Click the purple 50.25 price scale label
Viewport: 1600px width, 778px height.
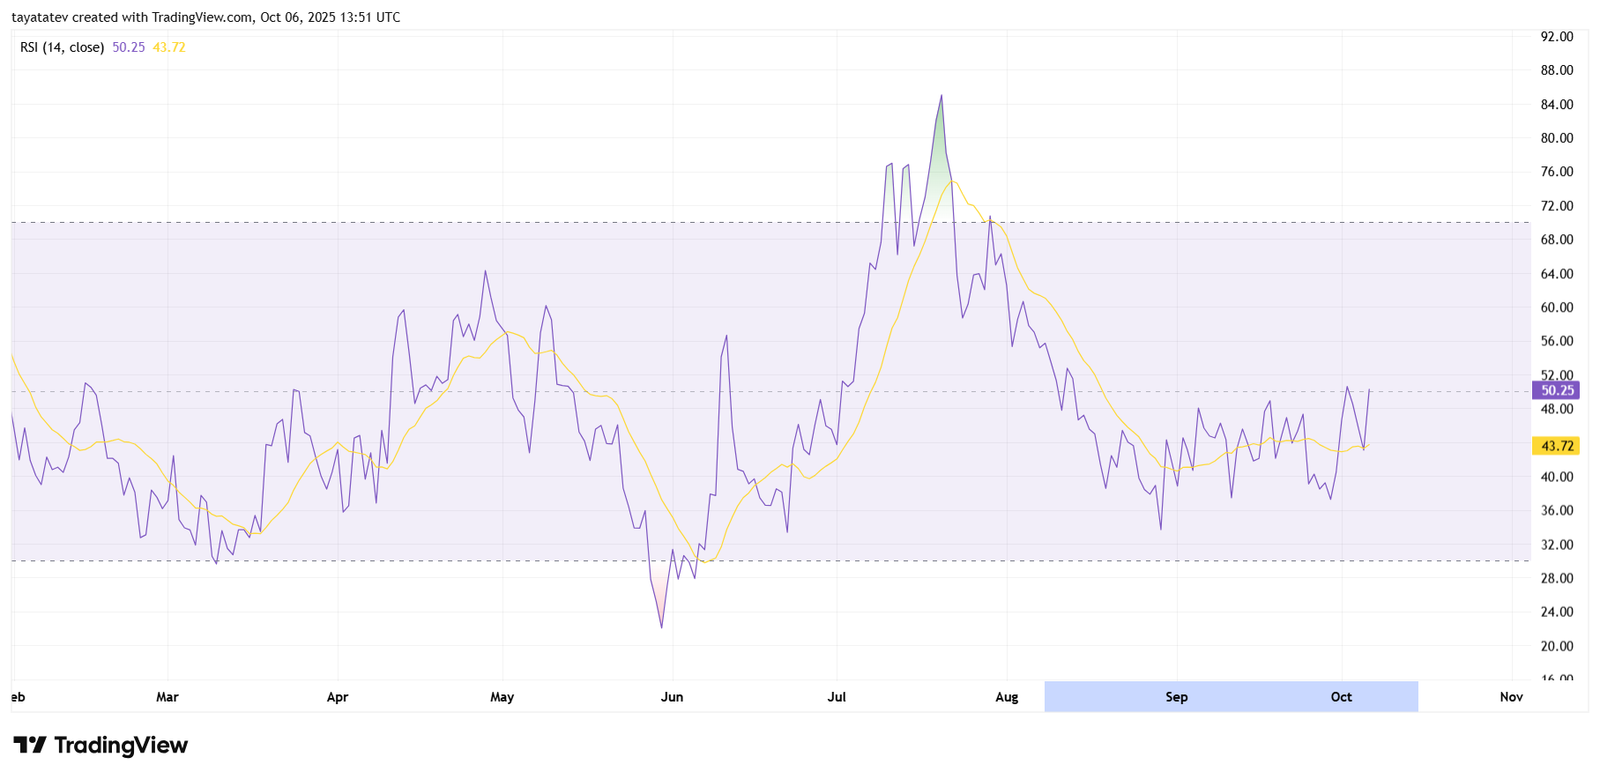(x=1556, y=391)
